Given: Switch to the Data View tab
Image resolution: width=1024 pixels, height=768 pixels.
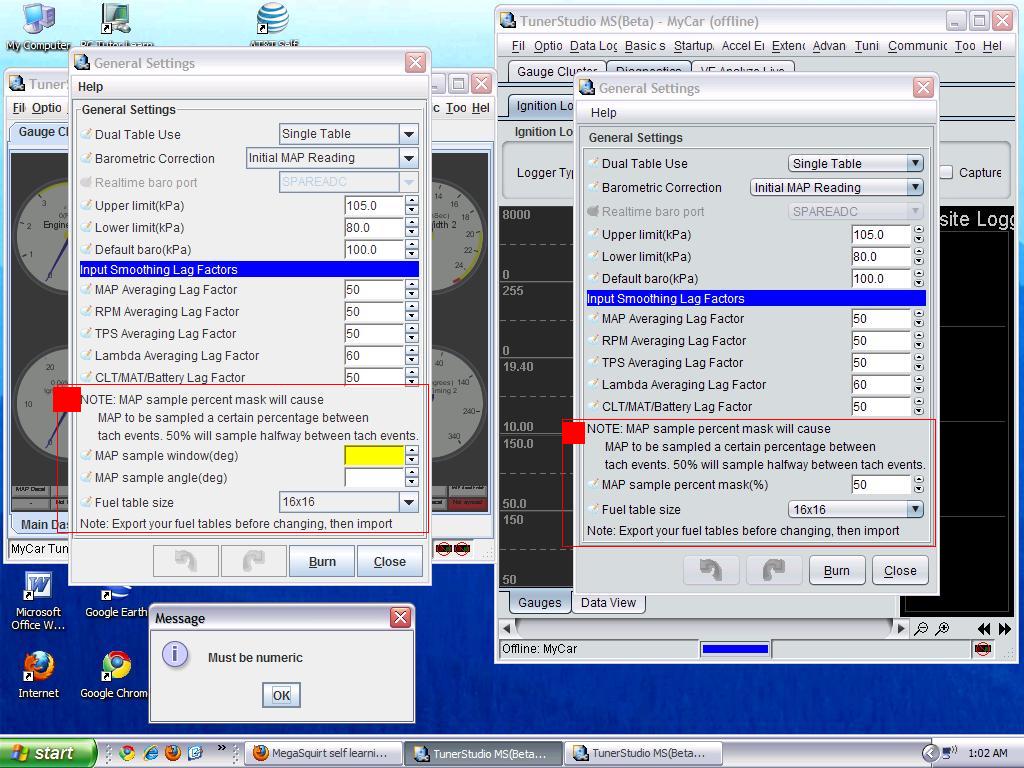Looking at the screenshot, I should (608, 603).
